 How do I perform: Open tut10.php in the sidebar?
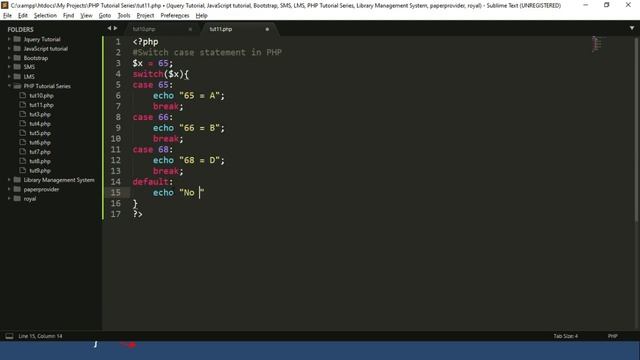tap(41, 96)
